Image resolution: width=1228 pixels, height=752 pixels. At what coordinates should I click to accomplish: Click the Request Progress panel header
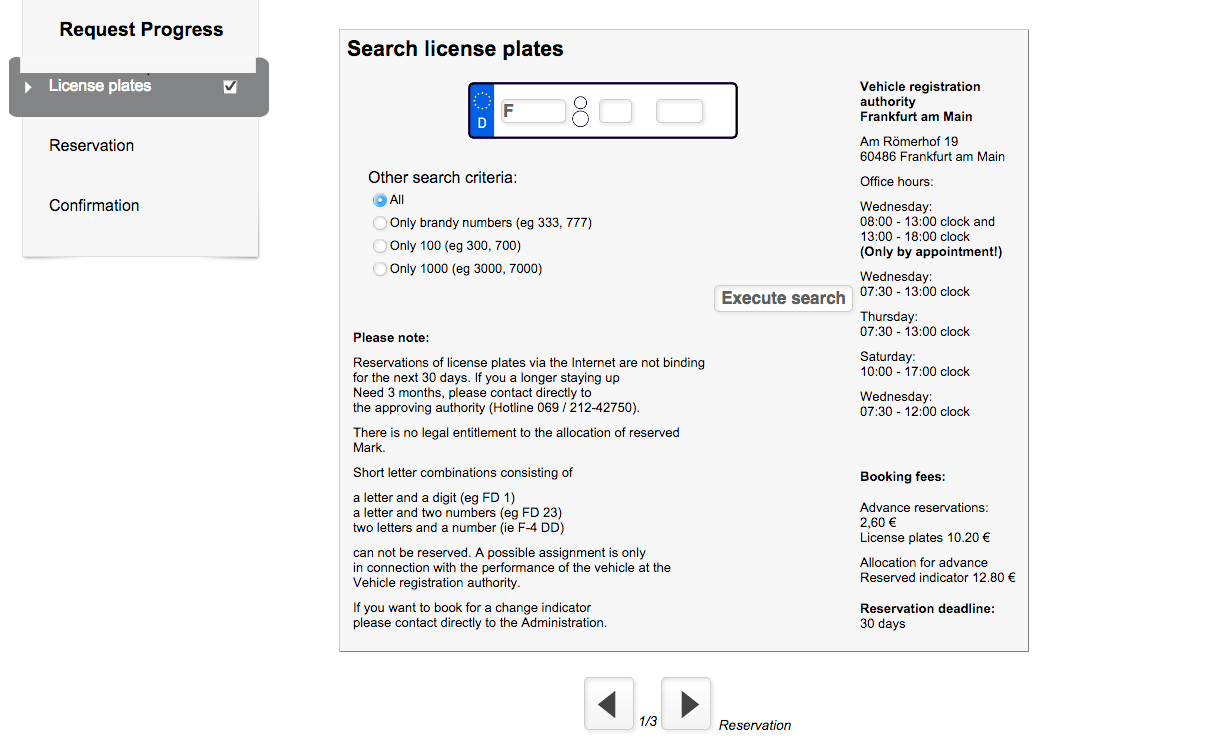point(141,30)
